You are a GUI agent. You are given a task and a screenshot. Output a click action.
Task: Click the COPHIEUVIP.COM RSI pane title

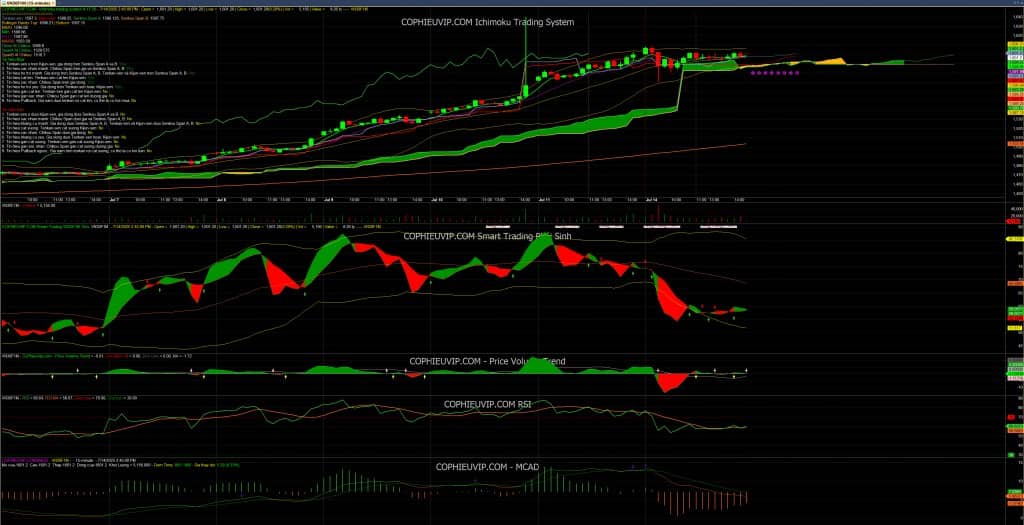[x=487, y=404]
